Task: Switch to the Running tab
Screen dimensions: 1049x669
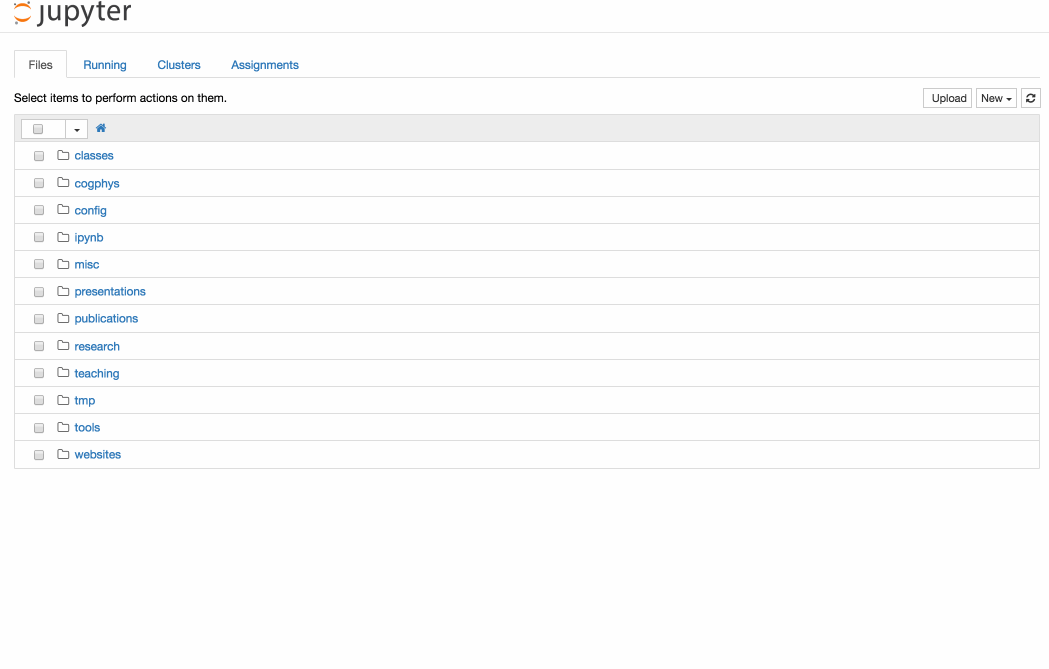Action: [104, 65]
